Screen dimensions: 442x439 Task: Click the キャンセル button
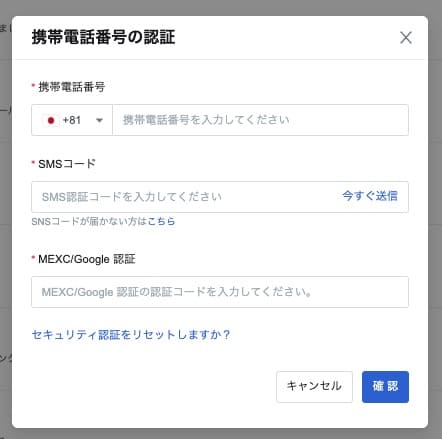[x=314, y=387]
